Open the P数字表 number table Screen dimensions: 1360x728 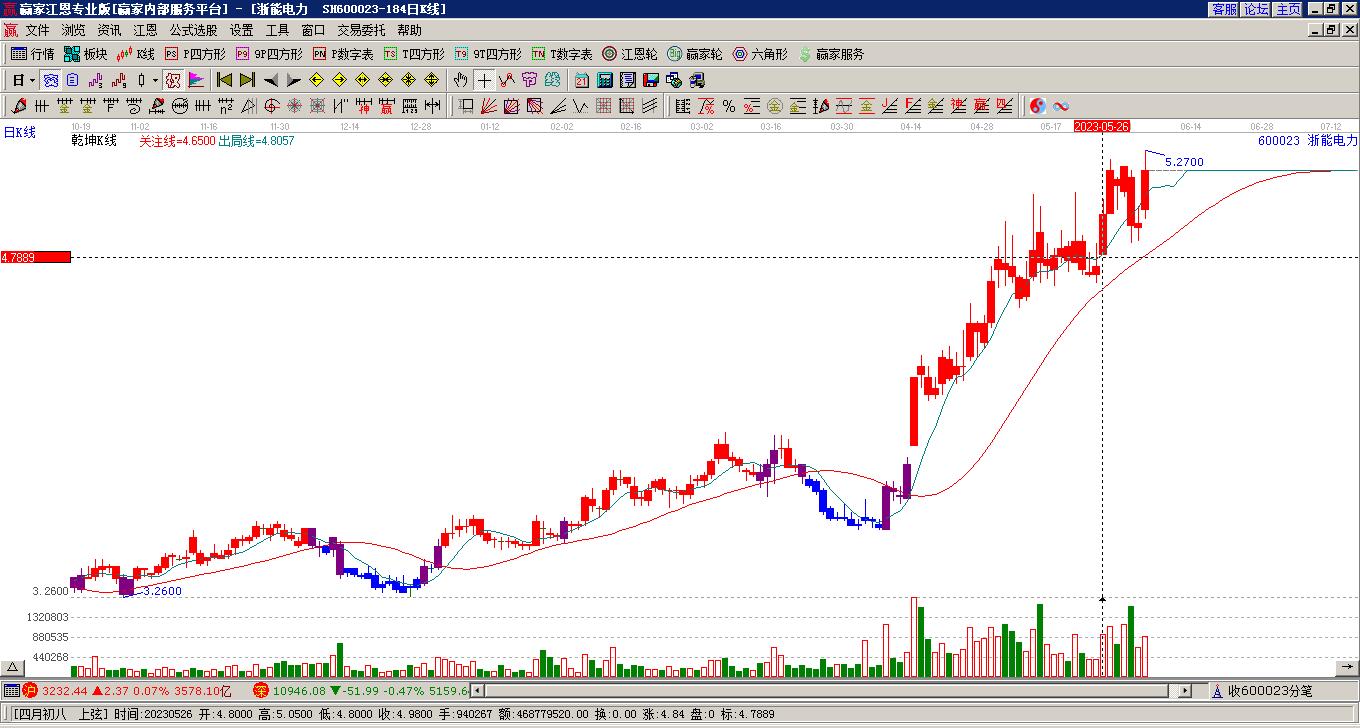pyautogui.click(x=343, y=54)
